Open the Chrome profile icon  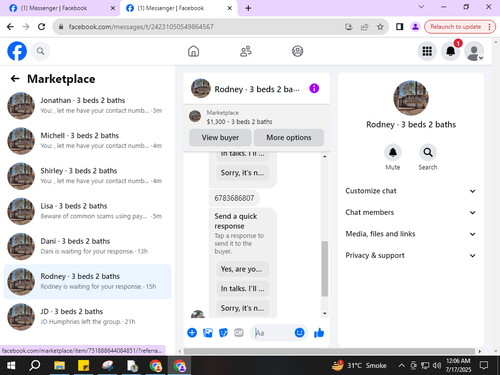(415, 27)
